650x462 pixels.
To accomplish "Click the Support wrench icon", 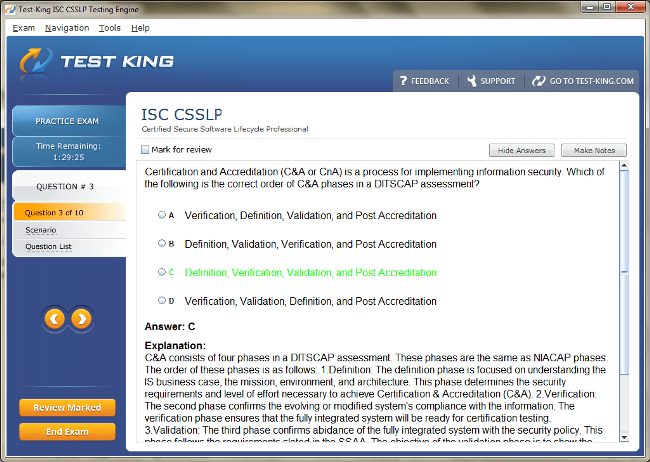I will point(472,80).
